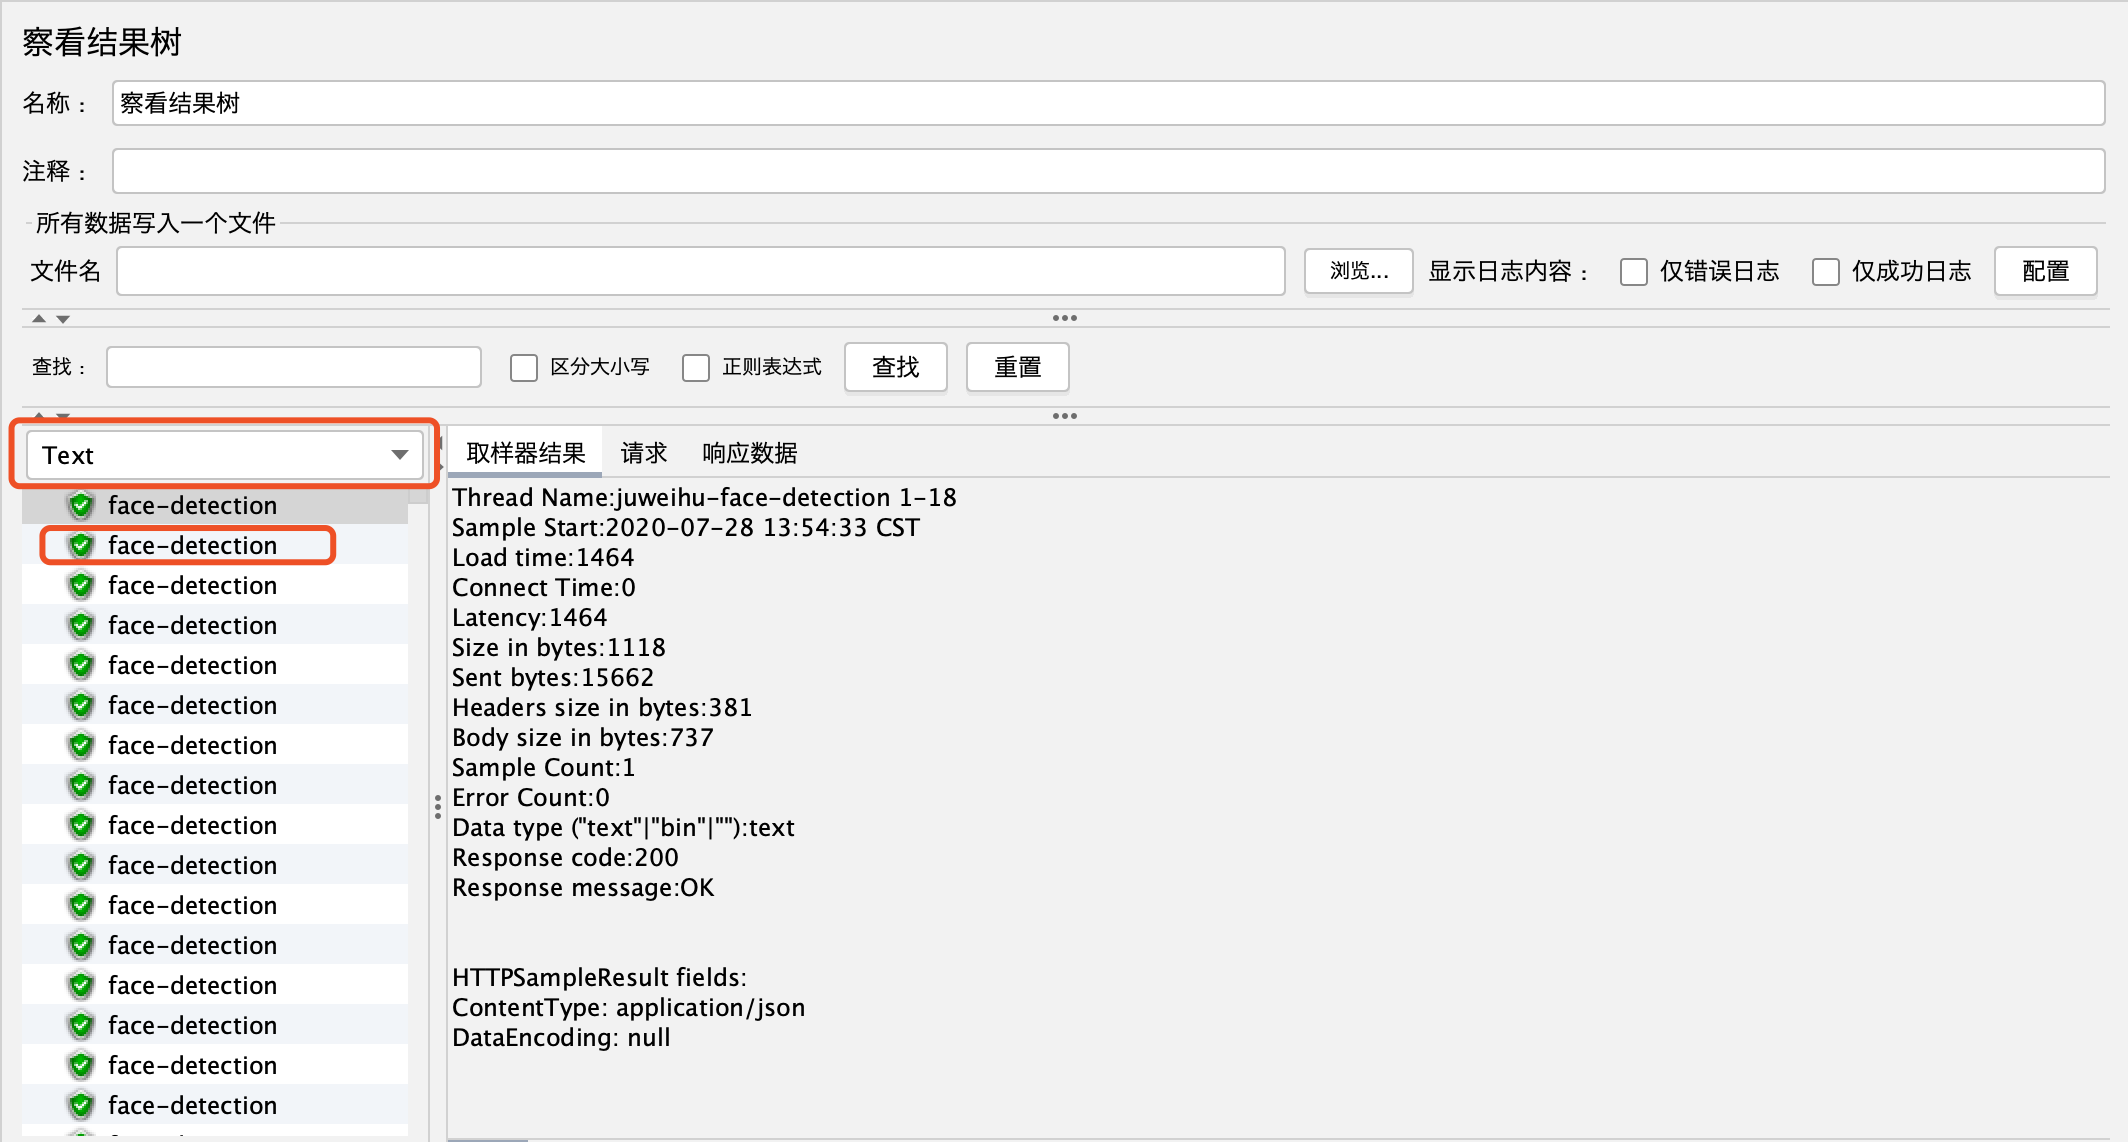The image size is (2128, 1142).
Task: Check the 区分大小写 option
Action: tap(524, 367)
